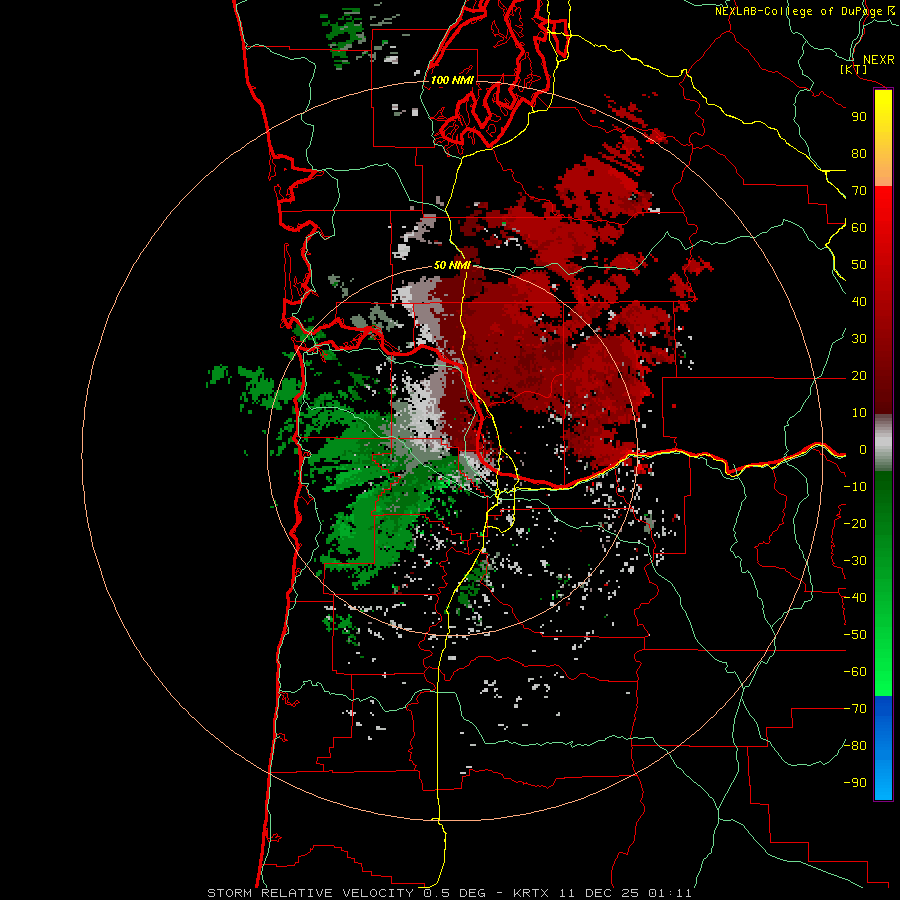Pick the gray zero-velocity segment of the color bar
The width and height of the screenshot is (900, 900).
pyautogui.click(x=883, y=443)
